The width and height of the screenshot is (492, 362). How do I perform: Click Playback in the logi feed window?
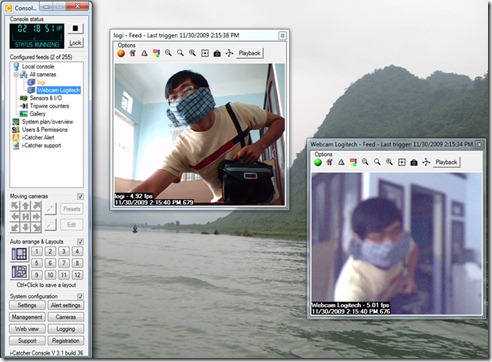pos(250,53)
